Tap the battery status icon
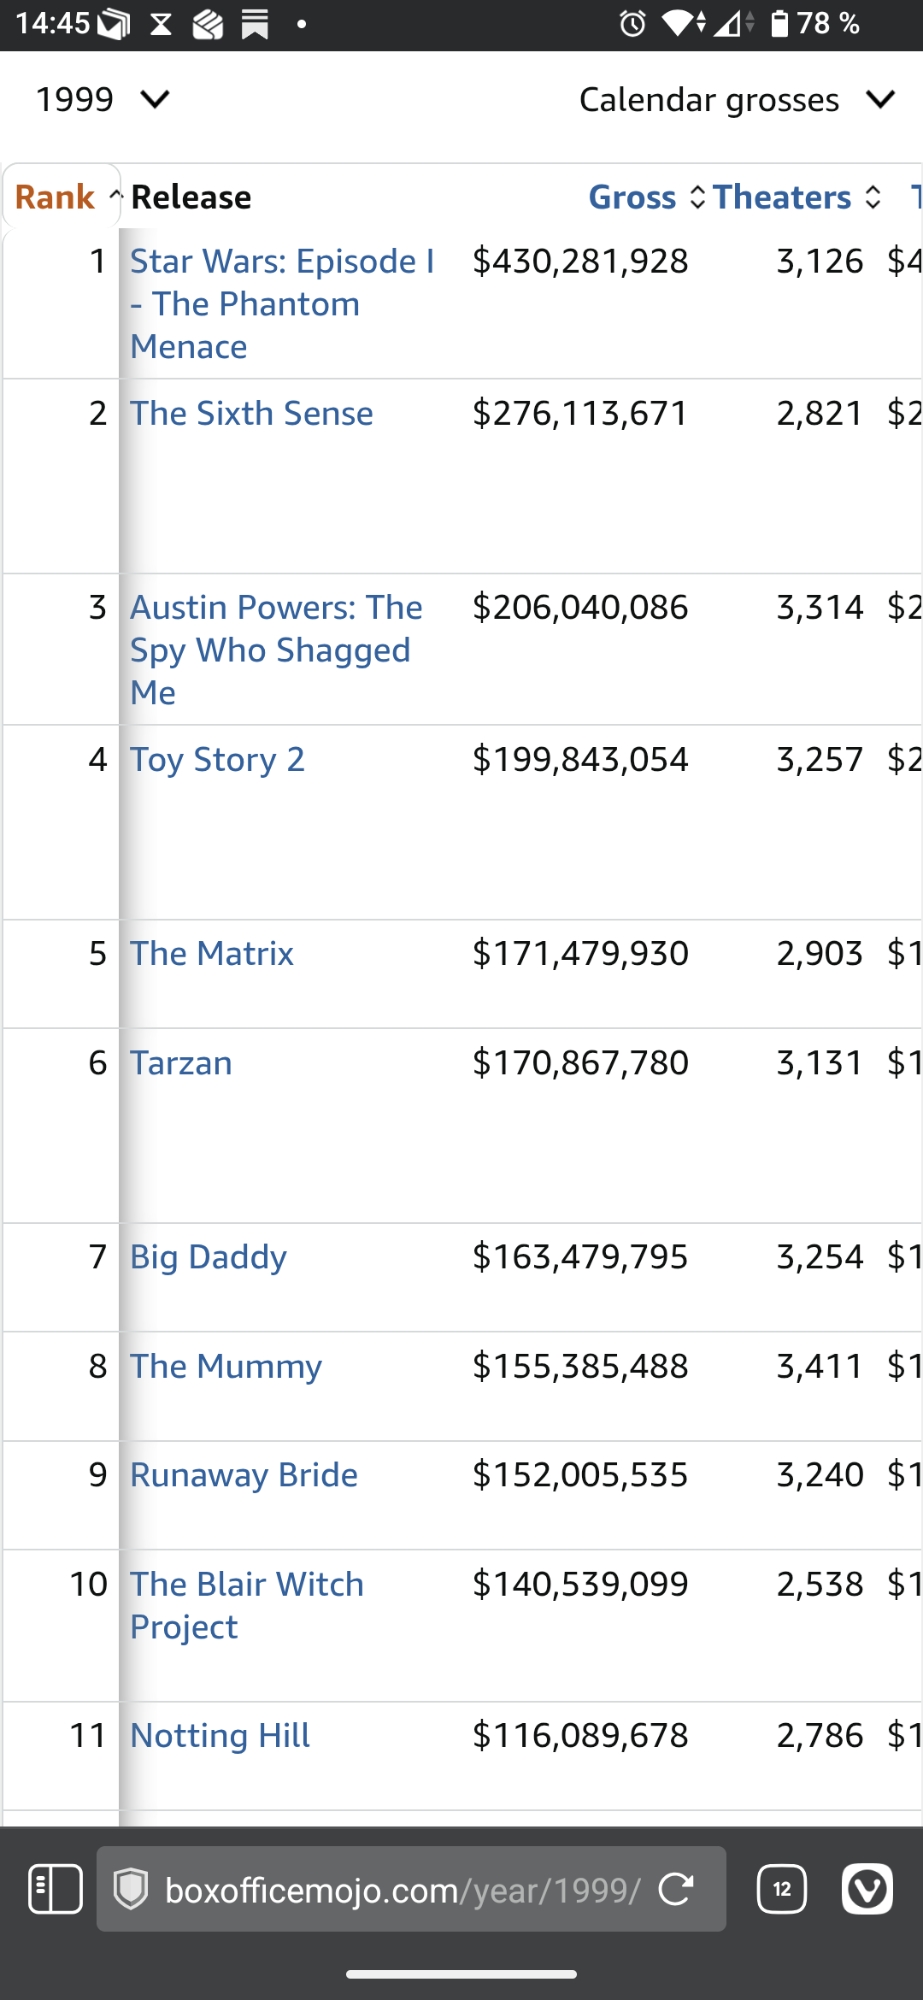This screenshot has width=923, height=2000. pyautogui.click(x=780, y=23)
